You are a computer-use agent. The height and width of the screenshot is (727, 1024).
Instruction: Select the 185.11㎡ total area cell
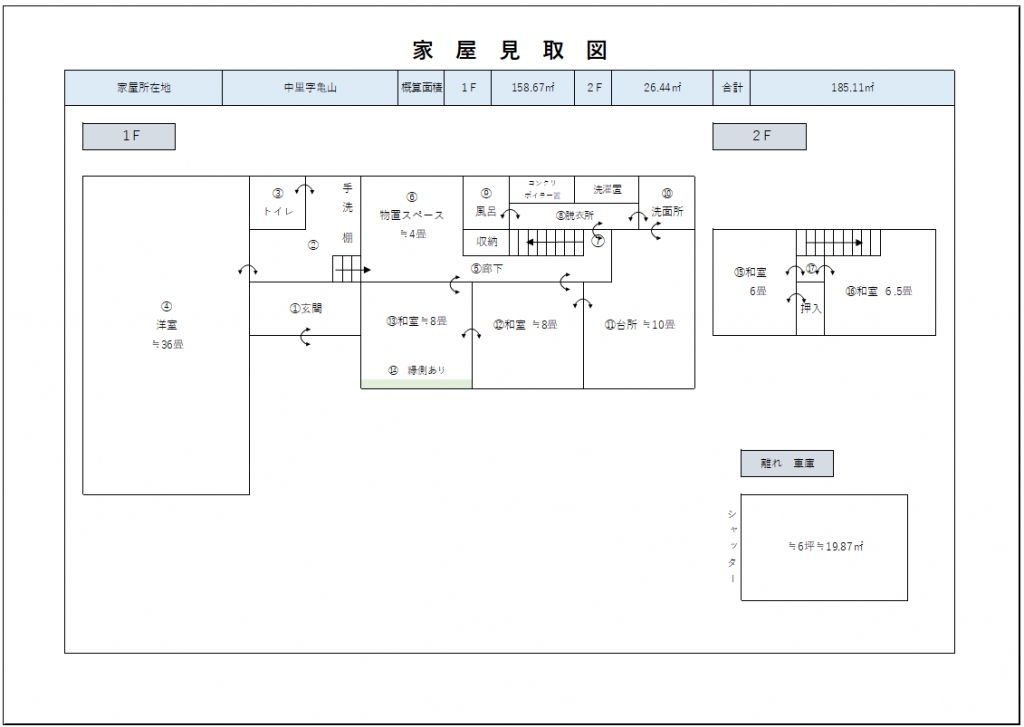pyautogui.click(x=852, y=88)
